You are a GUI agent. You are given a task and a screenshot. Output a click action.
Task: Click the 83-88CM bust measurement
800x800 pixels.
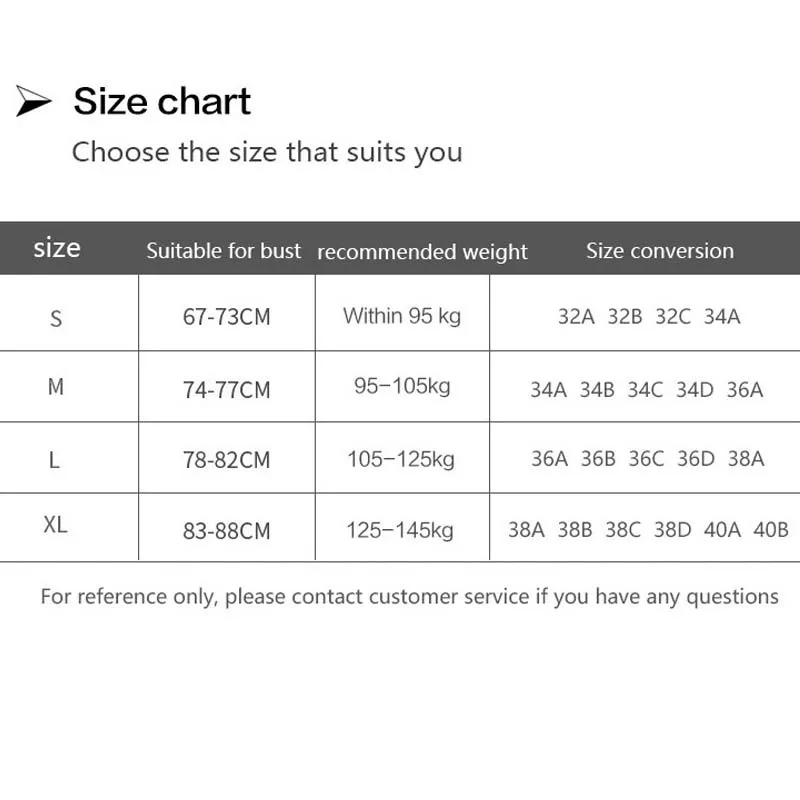[x=227, y=531]
